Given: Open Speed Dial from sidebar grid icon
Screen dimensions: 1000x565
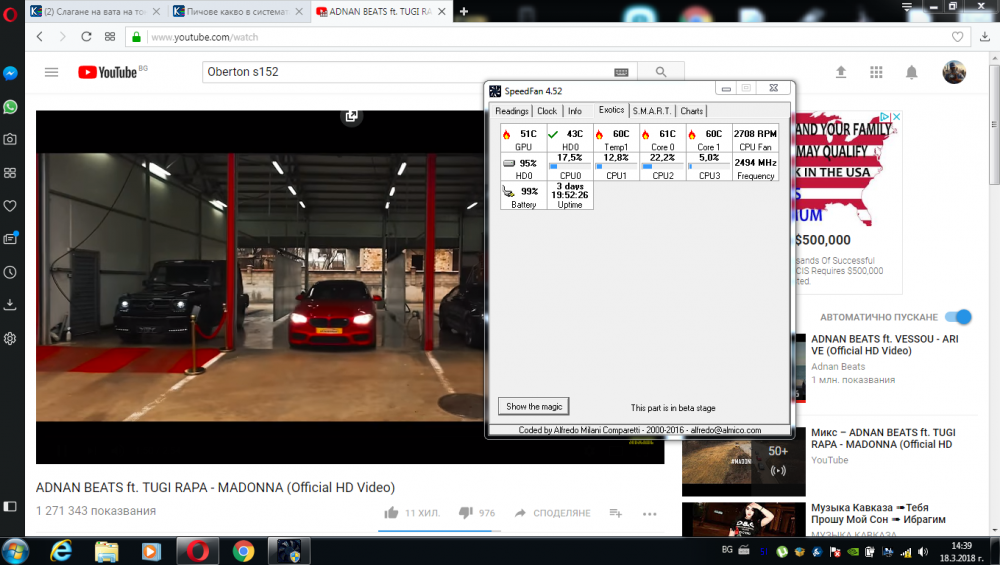Looking at the screenshot, I should click(x=10, y=173).
